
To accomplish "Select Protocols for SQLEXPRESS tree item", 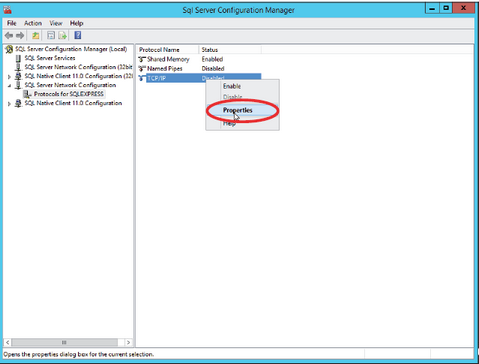I will pos(69,94).
